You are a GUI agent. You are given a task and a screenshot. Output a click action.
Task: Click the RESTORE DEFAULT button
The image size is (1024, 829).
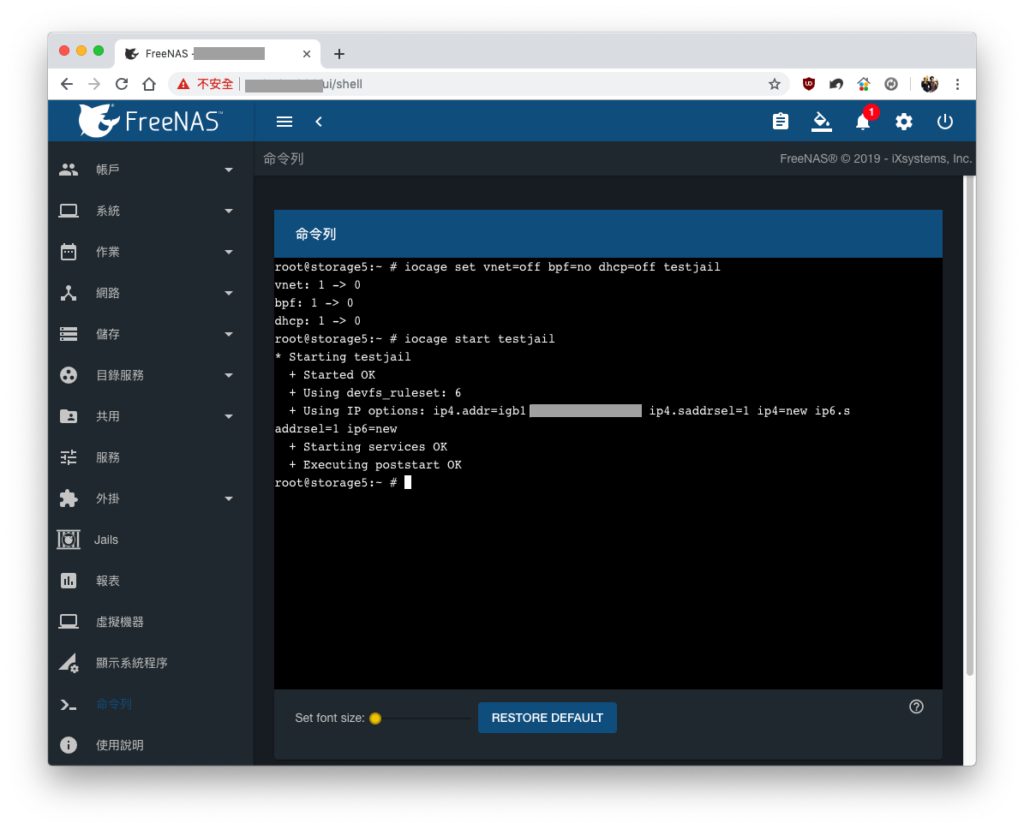(x=547, y=718)
